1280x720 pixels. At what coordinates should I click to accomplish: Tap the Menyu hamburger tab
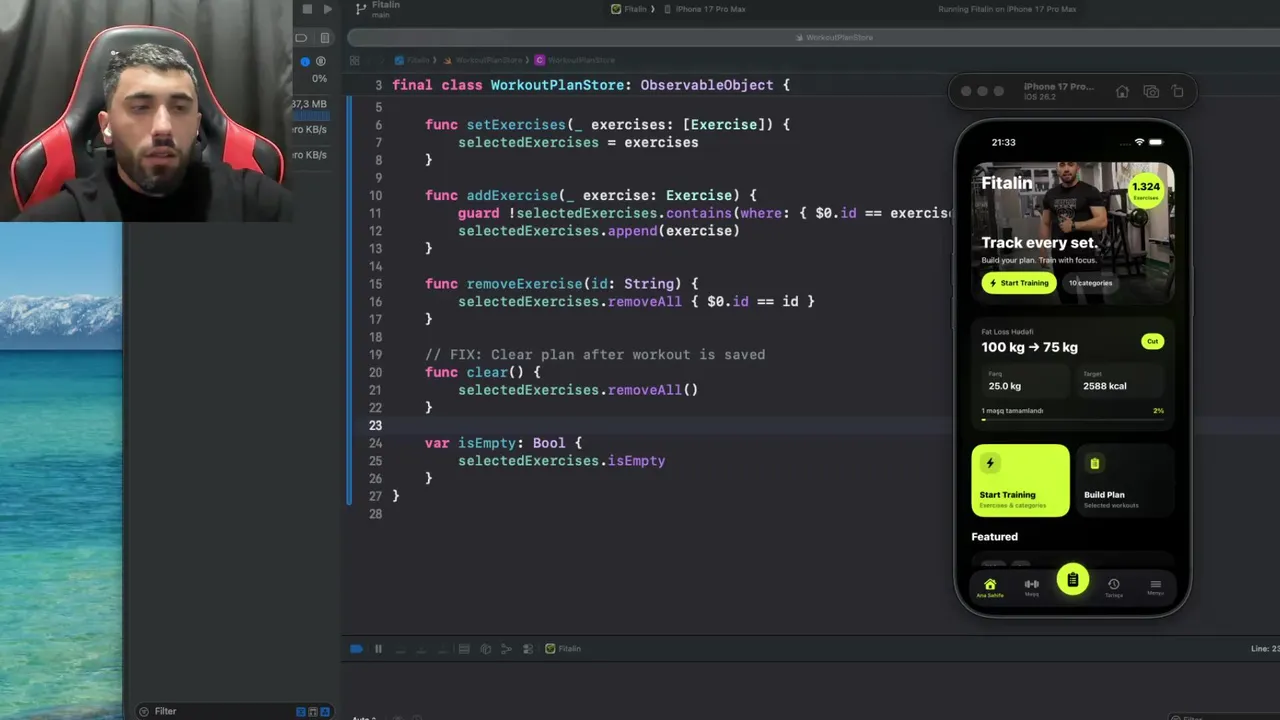1155,588
